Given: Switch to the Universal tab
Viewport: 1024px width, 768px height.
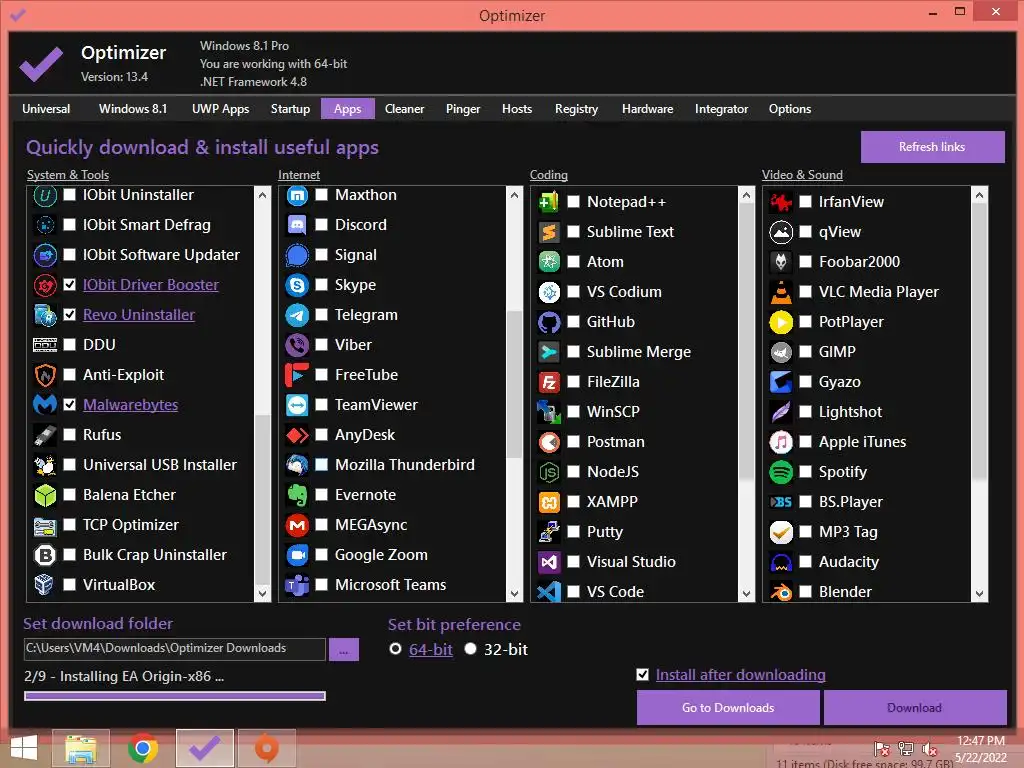Looking at the screenshot, I should (x=46, y=109).
